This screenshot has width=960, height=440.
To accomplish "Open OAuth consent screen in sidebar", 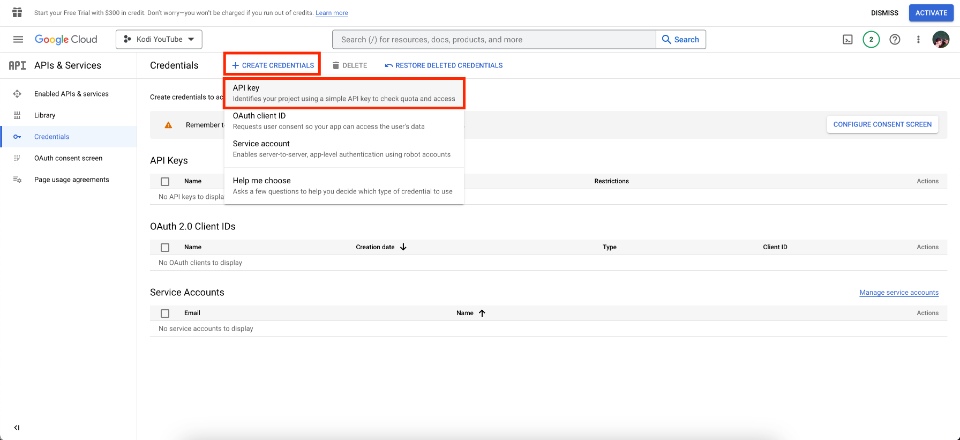I will point(68,158).
